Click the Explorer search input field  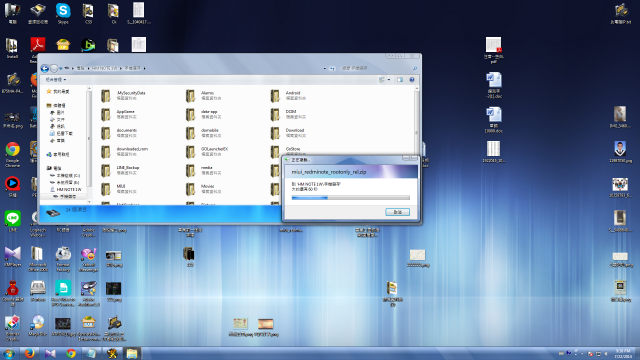(x=380, y=68)
